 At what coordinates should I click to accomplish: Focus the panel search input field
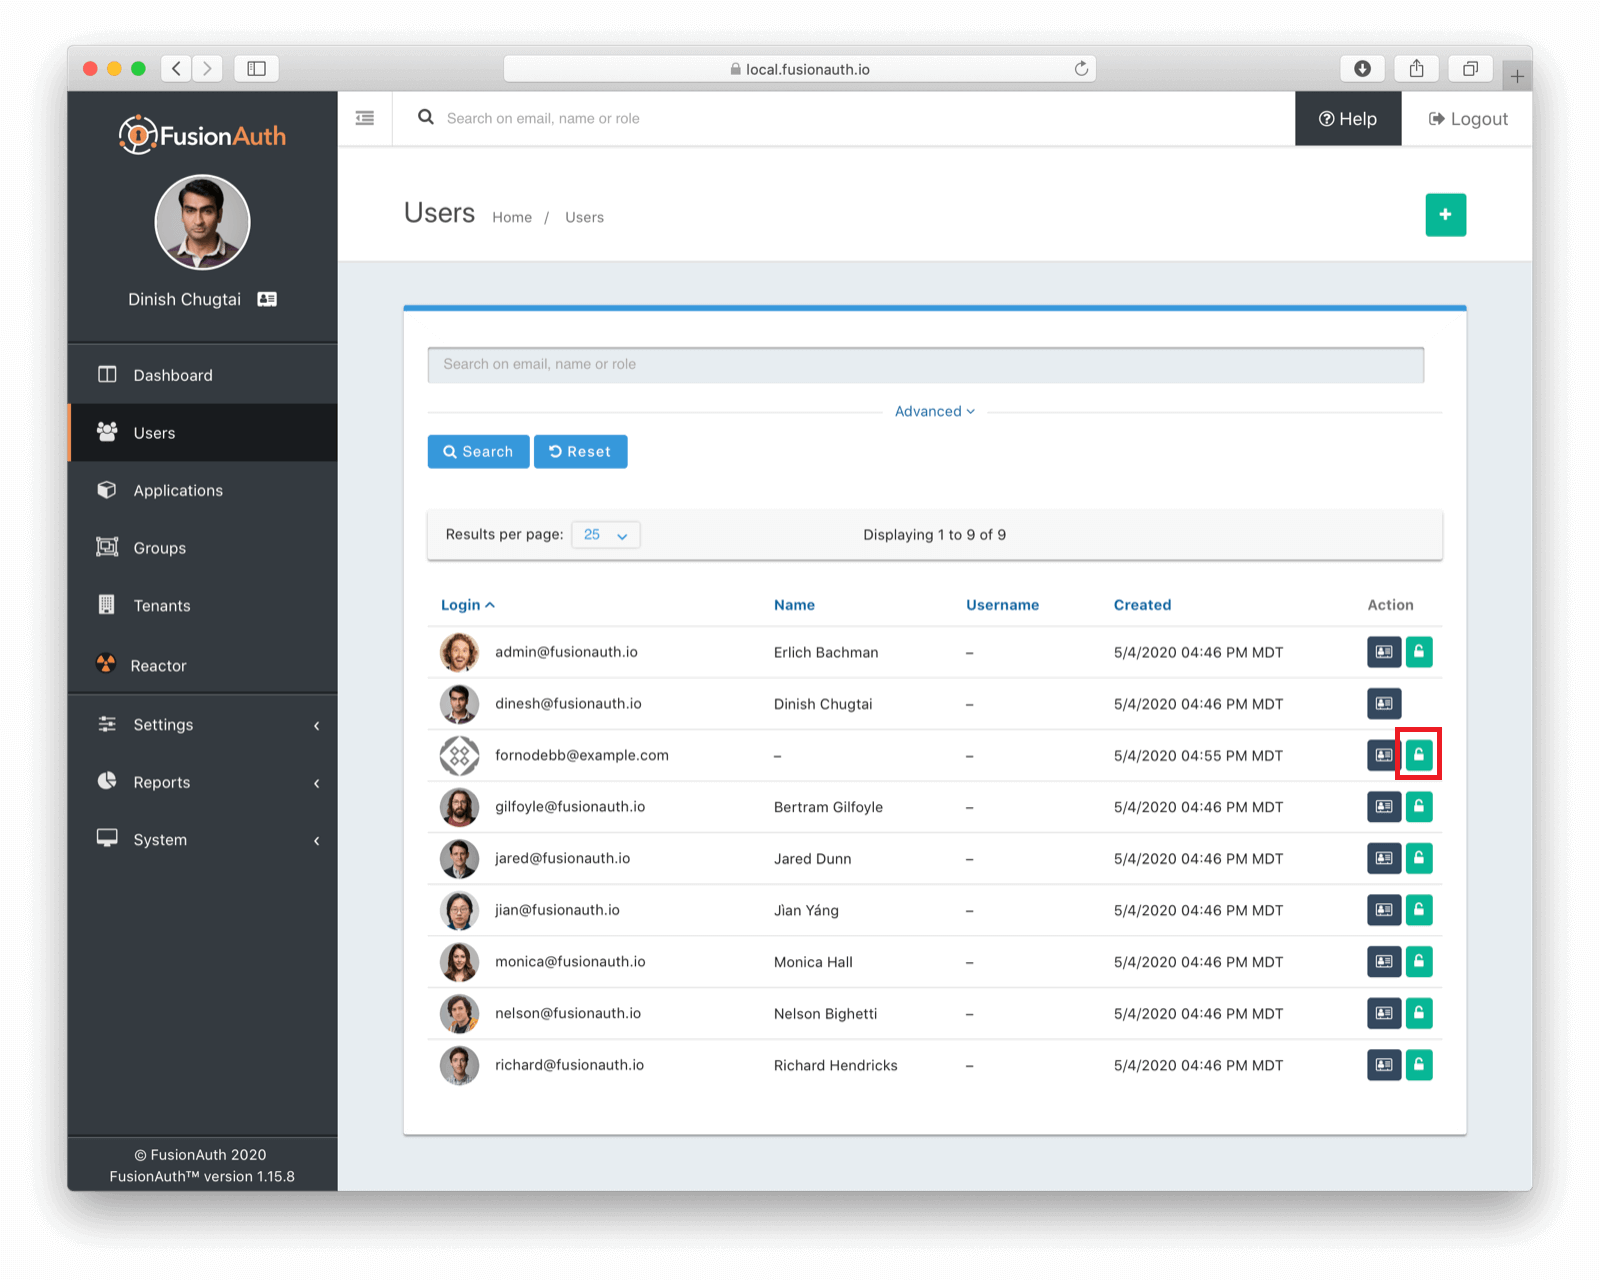coord(925,365)
